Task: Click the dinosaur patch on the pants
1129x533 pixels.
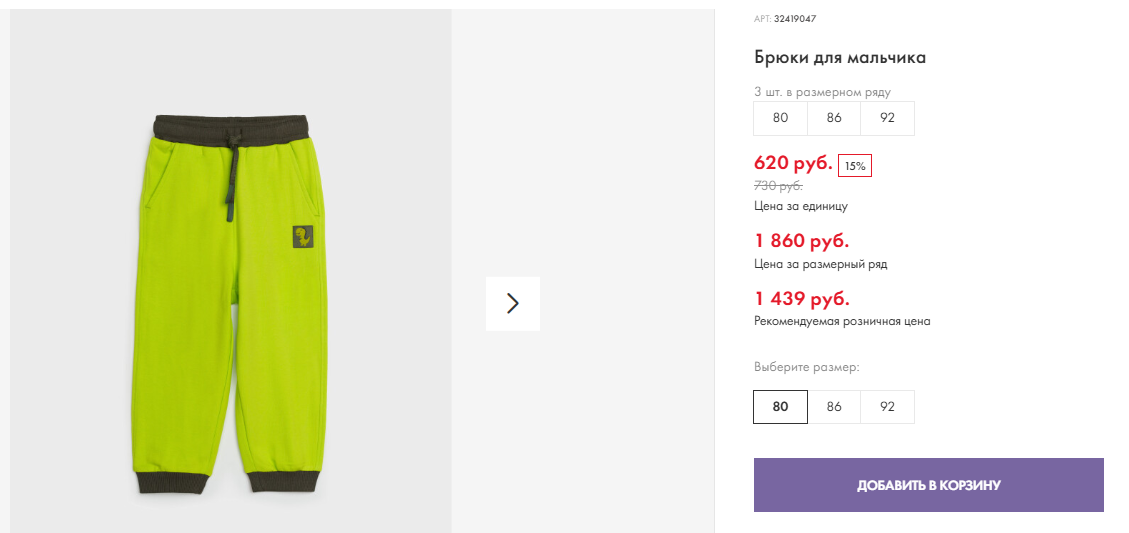Action: pyautogui.click(x=302, y=237)
